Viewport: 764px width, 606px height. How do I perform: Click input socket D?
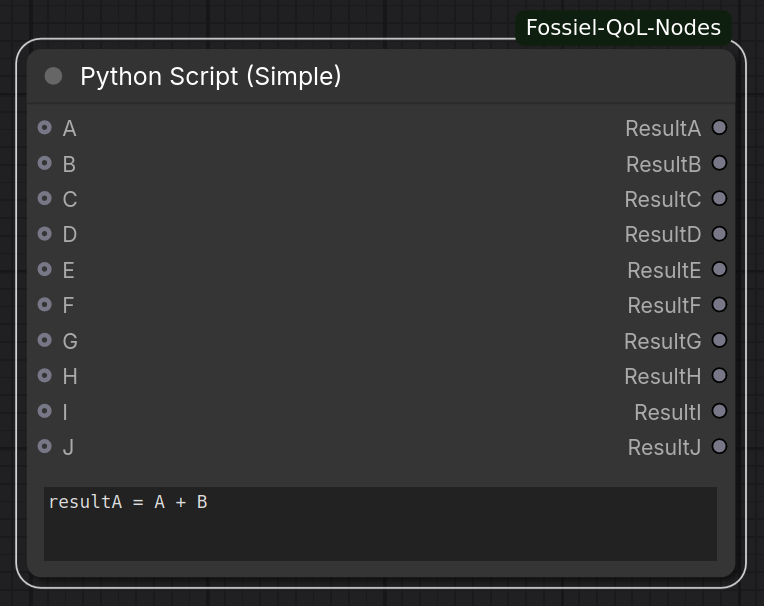45,234
